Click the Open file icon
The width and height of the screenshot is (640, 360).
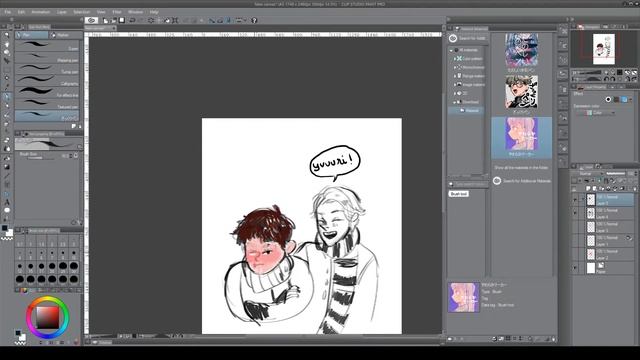(x=113, y=20)
